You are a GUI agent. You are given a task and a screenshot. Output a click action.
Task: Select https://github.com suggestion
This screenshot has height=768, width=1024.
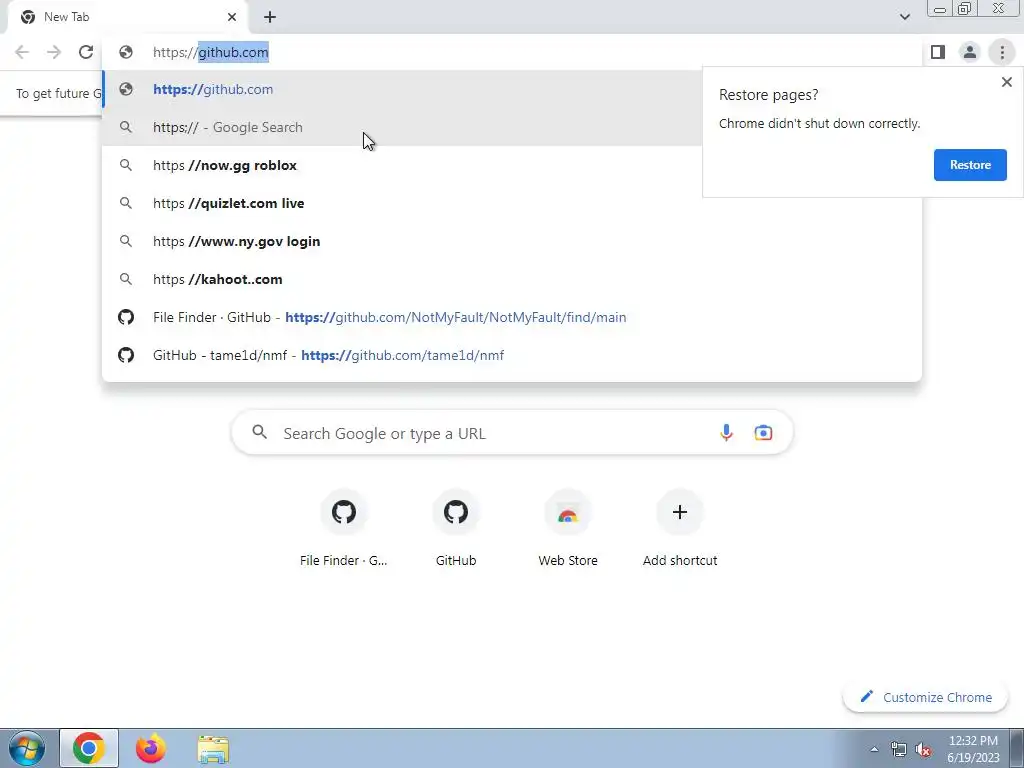pyautogui.click(x=402, y=89)
